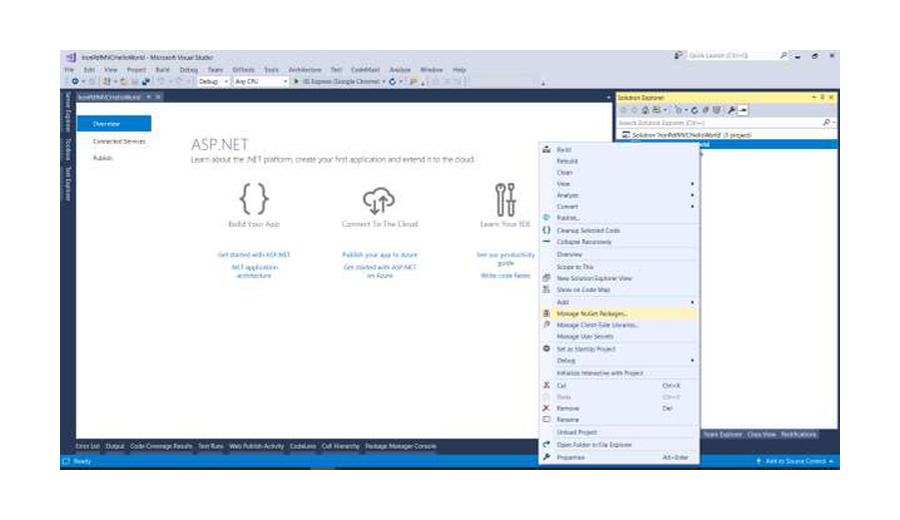900x520 pixels.
Task: Click the Set as StartUp Project gear icon
Action: click(x=546, y=348)
